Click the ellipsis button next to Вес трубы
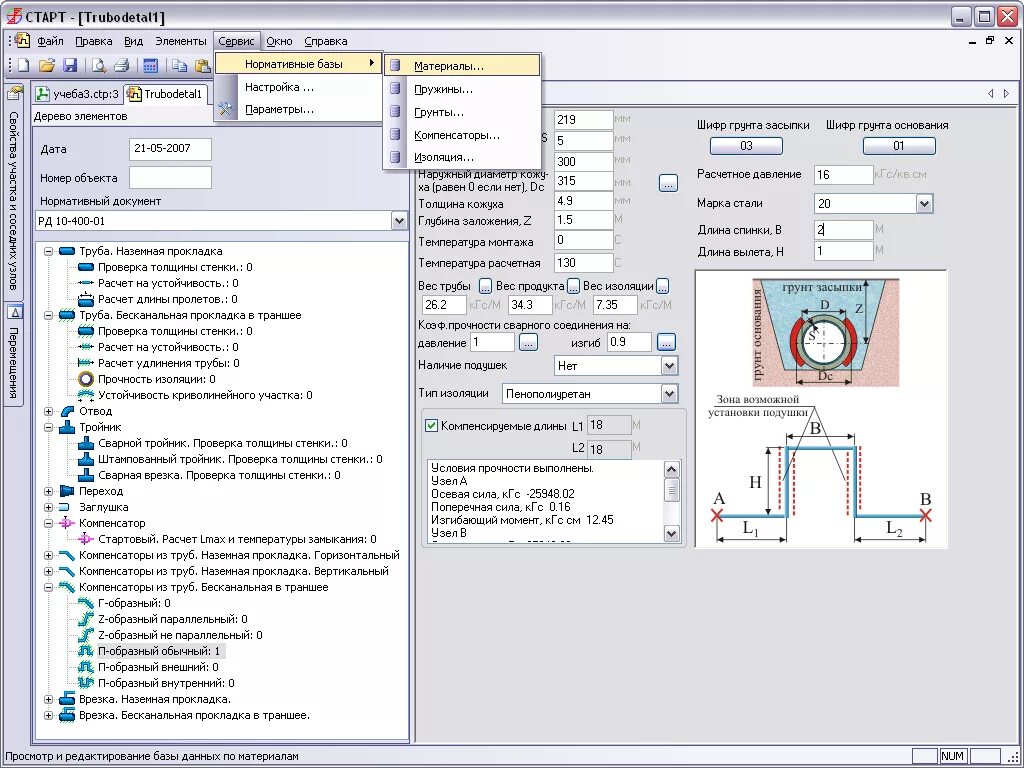This screenshot has width=1024, height=768. 486,286
